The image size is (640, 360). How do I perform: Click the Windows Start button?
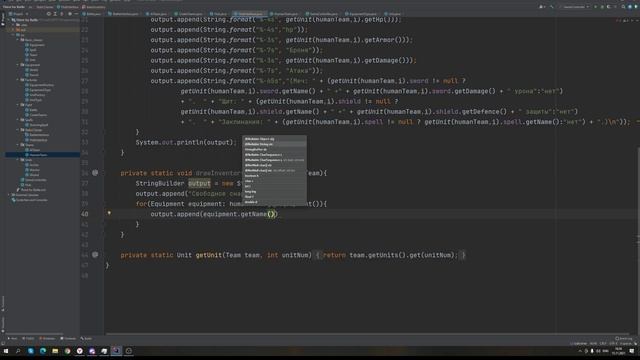click(6, 351)
